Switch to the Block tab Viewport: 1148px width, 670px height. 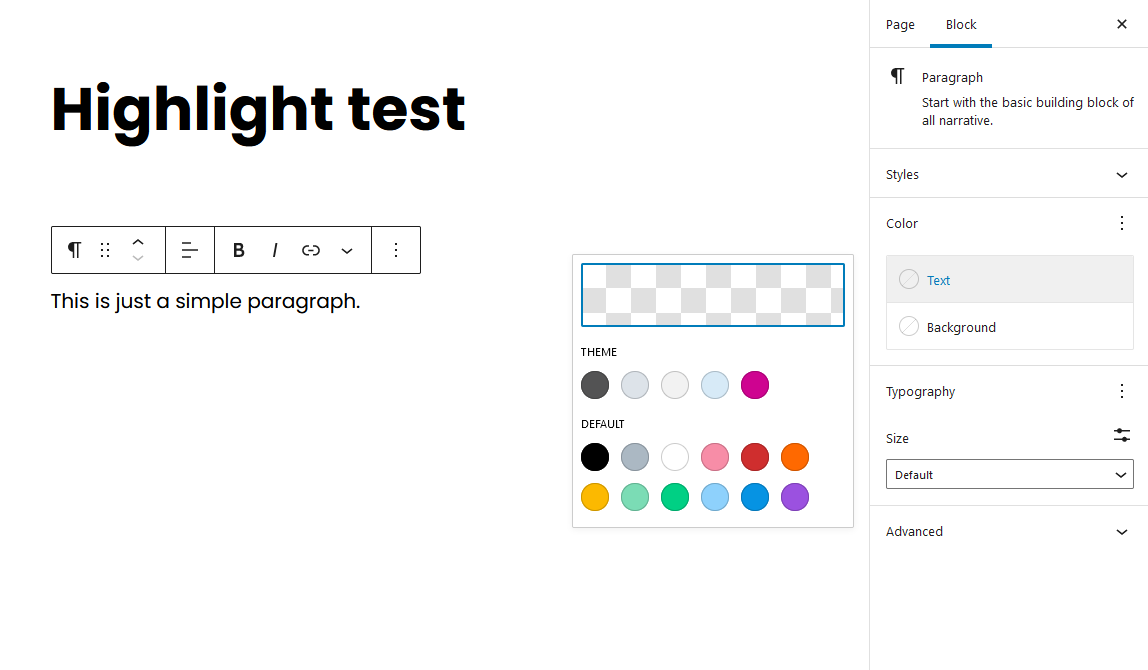960,24
